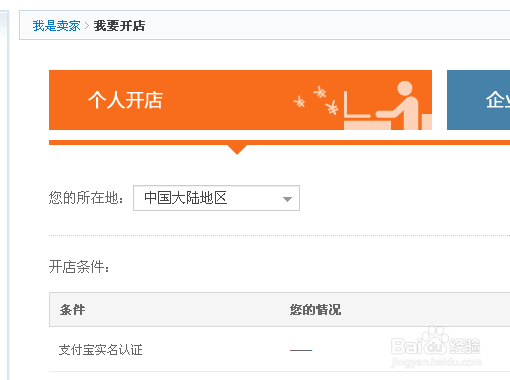The image size is (510, 380).
Task: Click the 我要开店 breadcrumb text
Action: pyautogui.click(x=119, y=26)
